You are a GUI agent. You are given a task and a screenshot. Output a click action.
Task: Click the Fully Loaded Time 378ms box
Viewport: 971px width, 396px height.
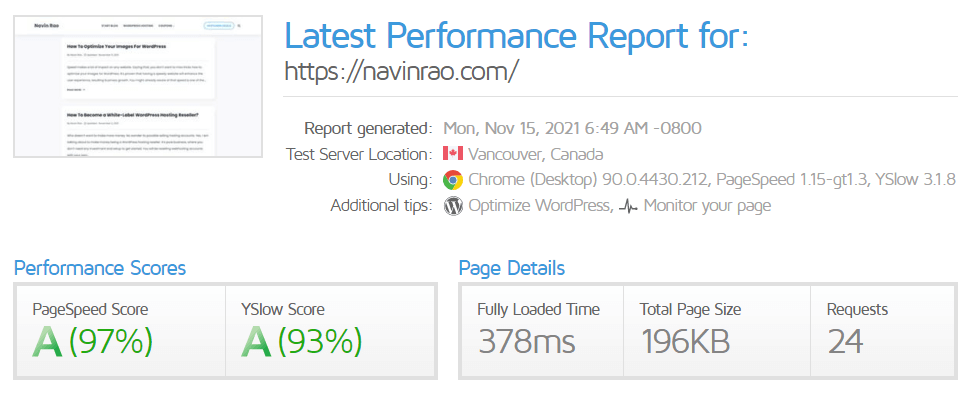[x=542, y=331]
